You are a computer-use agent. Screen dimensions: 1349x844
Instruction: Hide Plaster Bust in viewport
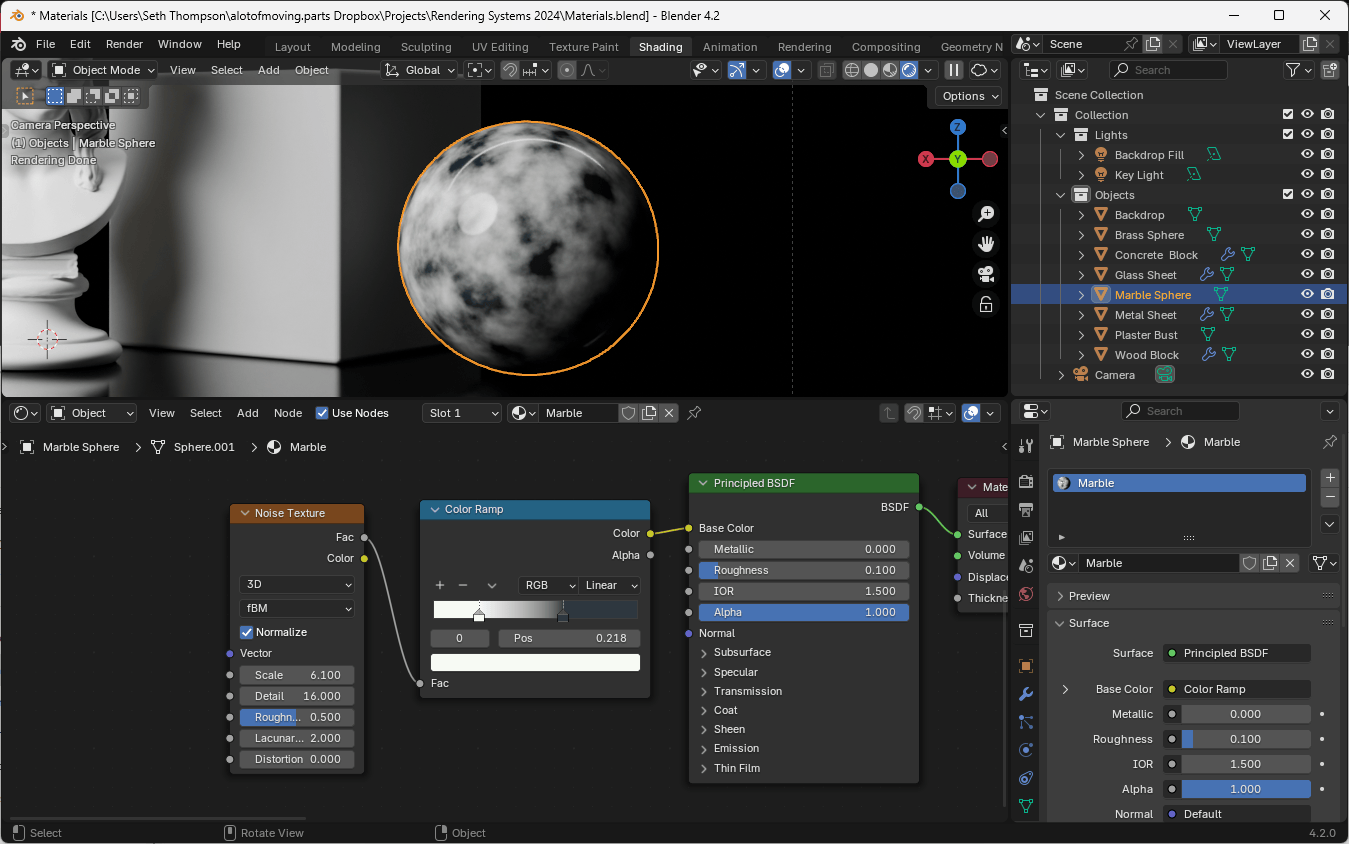pyautogui.click(x=1307, y=335)
